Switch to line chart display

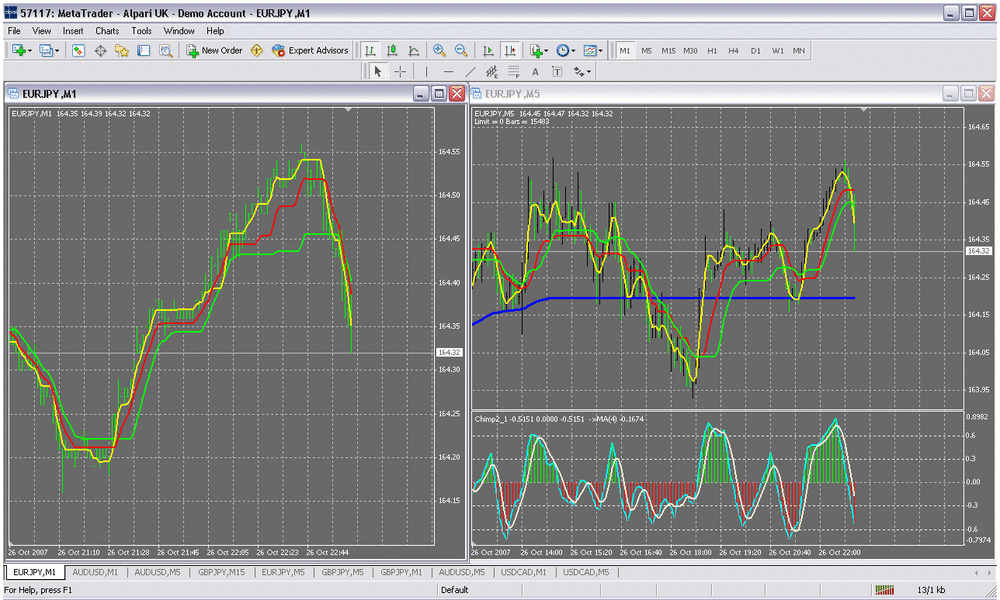[x=413, y=50]
